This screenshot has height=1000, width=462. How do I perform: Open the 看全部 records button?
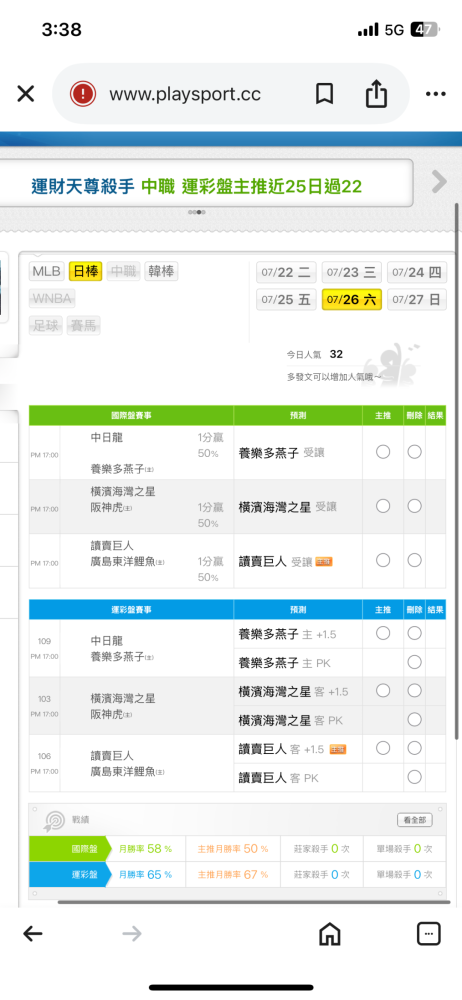tap(415, 820)
